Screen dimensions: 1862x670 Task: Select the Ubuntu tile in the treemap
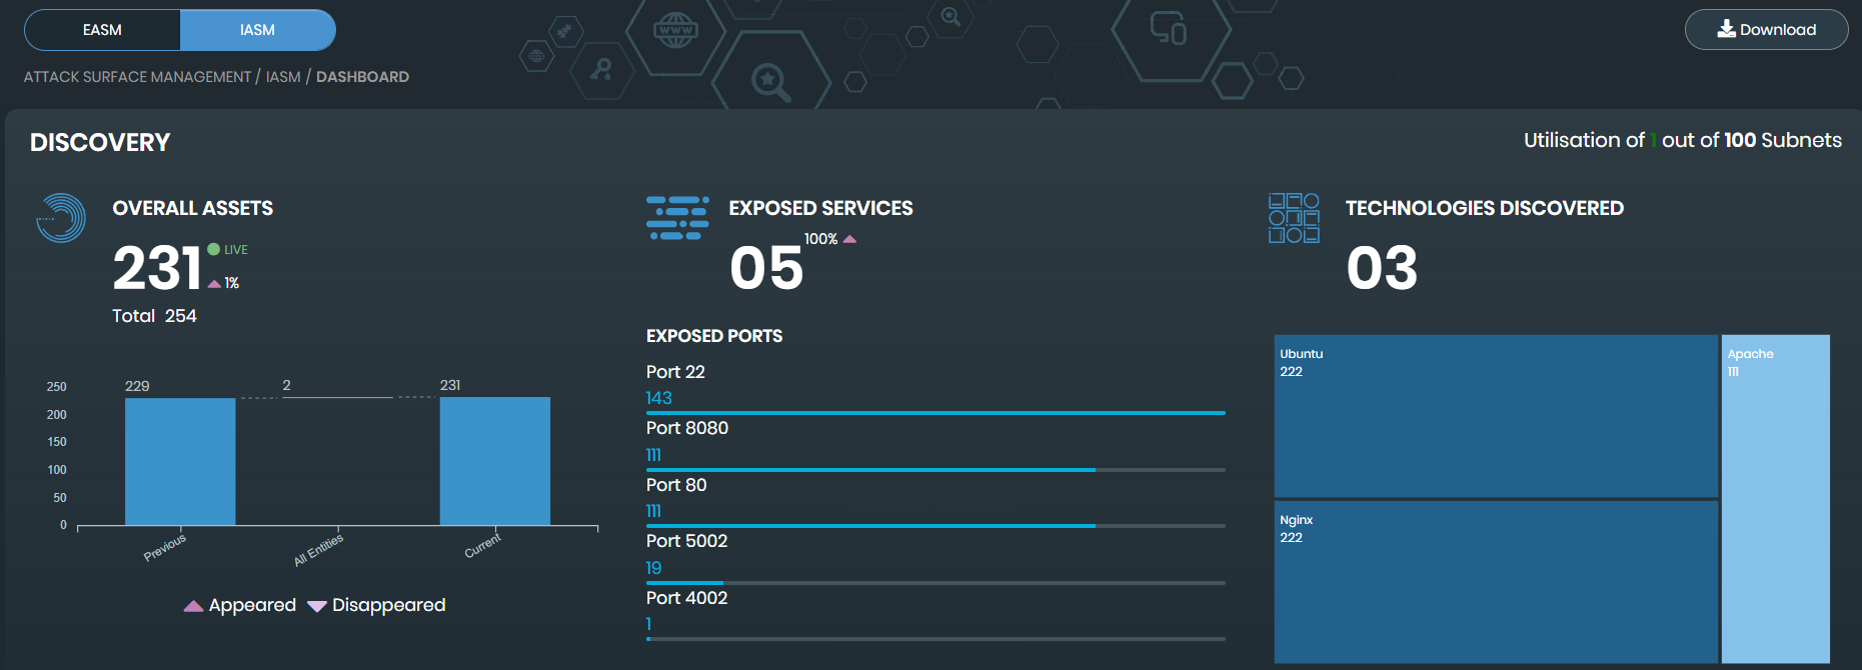coord(1494,417)
